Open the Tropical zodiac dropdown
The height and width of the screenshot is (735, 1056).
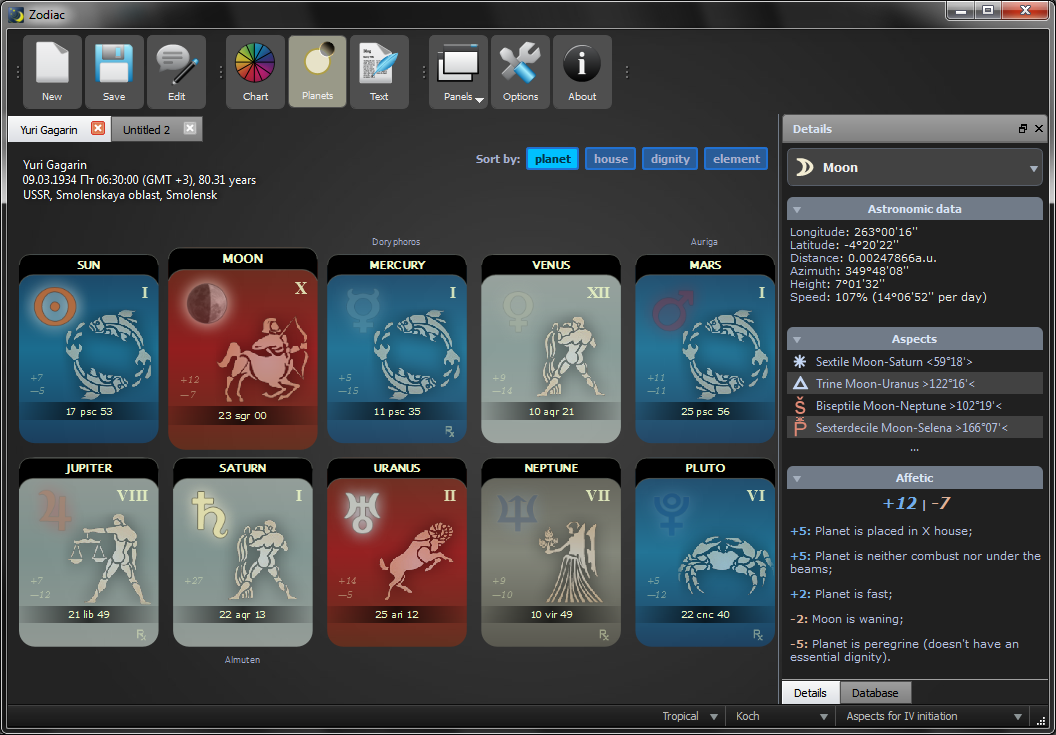[689, 716]
